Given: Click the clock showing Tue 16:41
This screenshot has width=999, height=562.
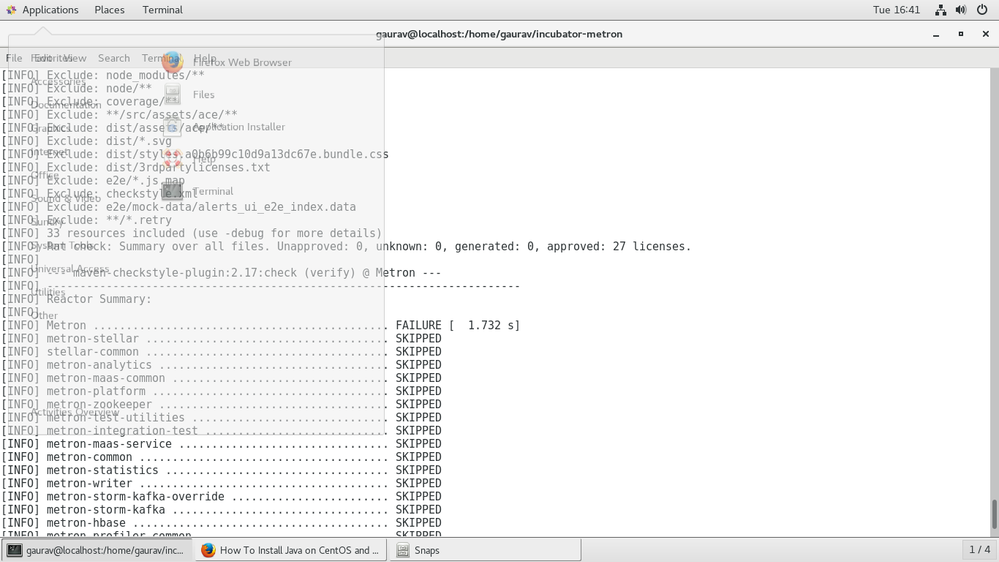Looking at the screenshot, I should tap(896, 10).
